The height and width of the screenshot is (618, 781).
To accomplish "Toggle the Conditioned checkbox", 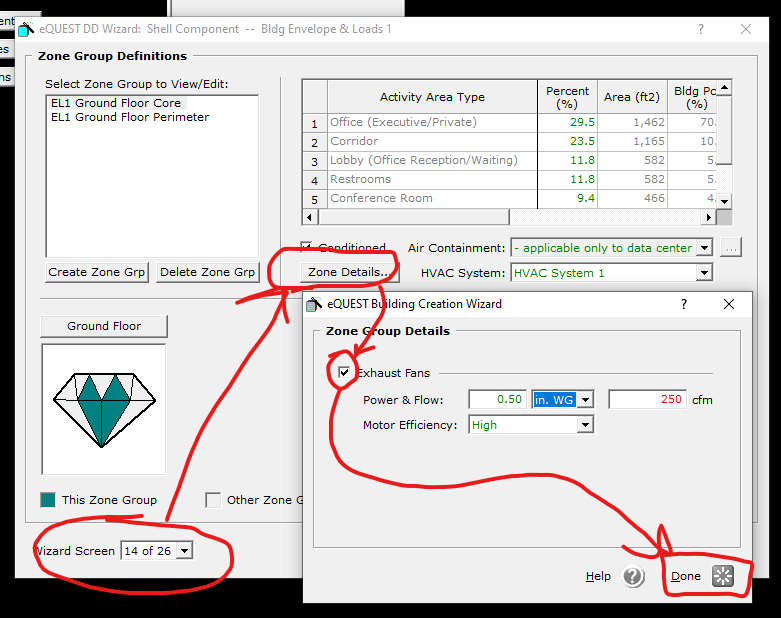I will click(306, 247).
